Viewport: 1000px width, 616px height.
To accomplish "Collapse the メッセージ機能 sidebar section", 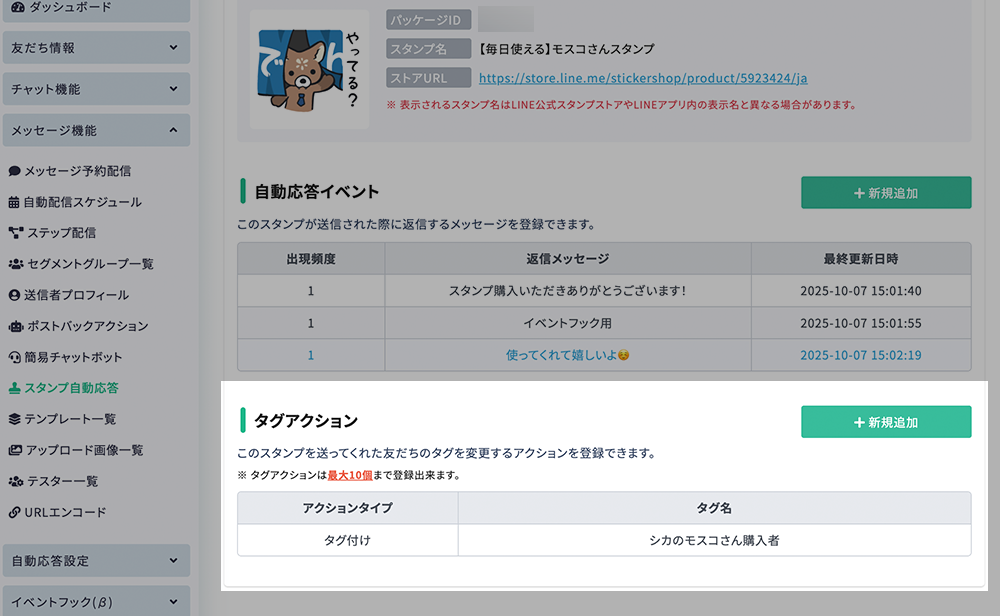I will tap(95, 130).
